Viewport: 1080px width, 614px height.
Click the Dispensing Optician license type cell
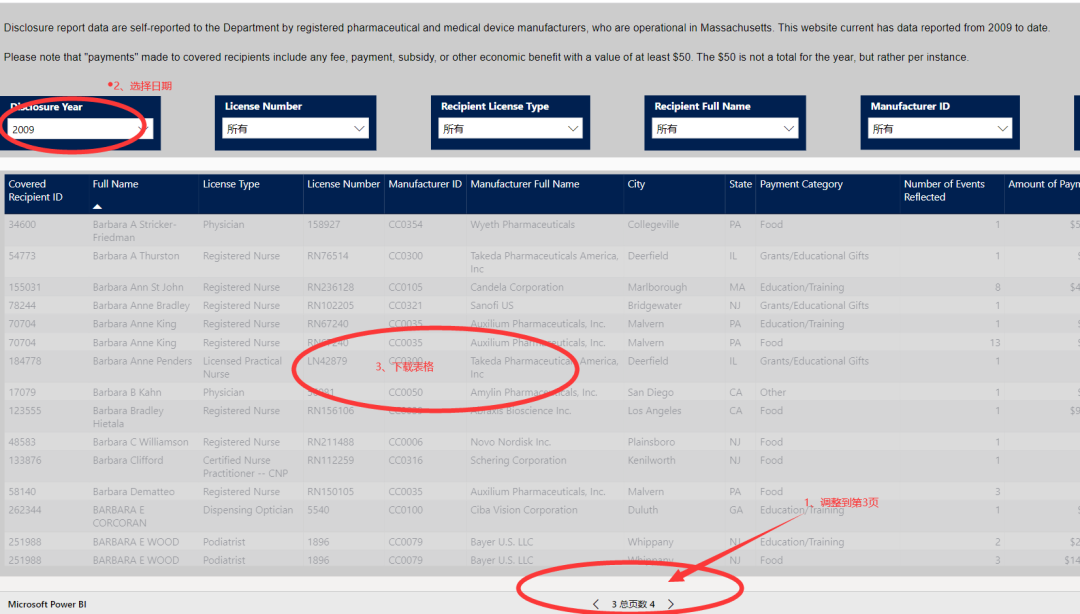pyautogui.click(x=247, y=510)
